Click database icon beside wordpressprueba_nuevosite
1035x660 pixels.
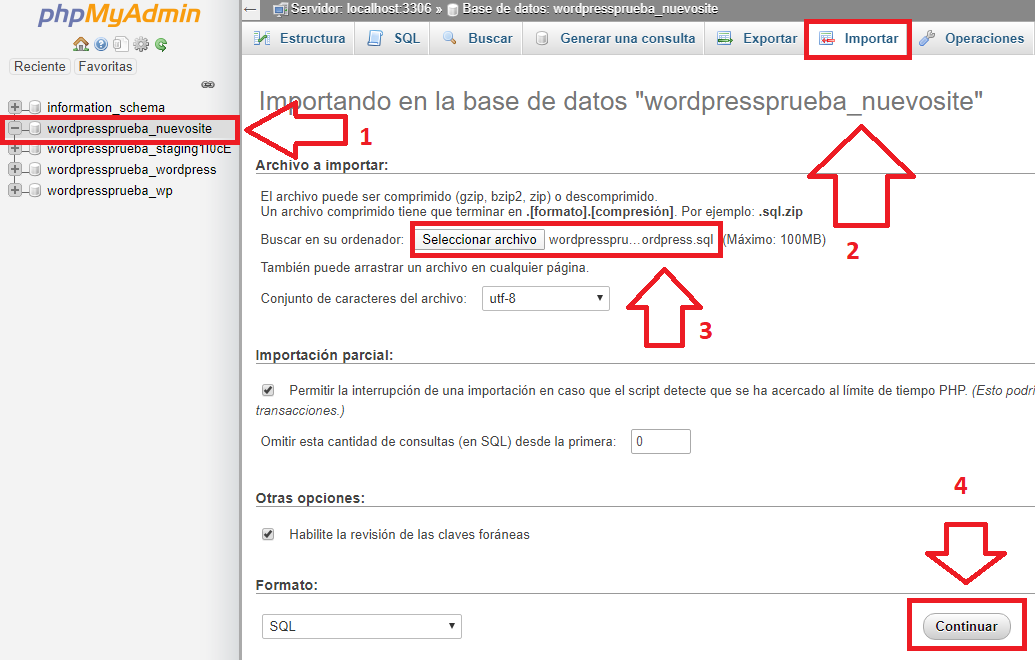(x=35, y=128)
